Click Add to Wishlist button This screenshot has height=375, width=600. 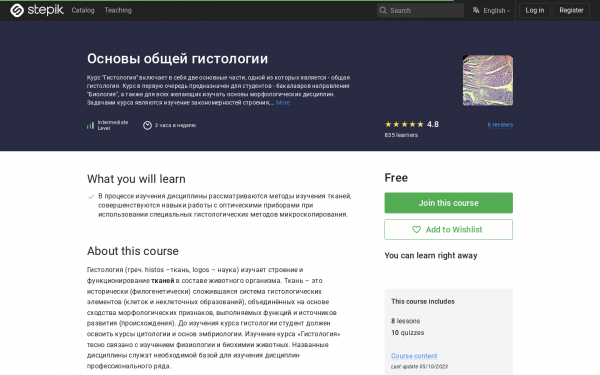[x=448, y=230]
